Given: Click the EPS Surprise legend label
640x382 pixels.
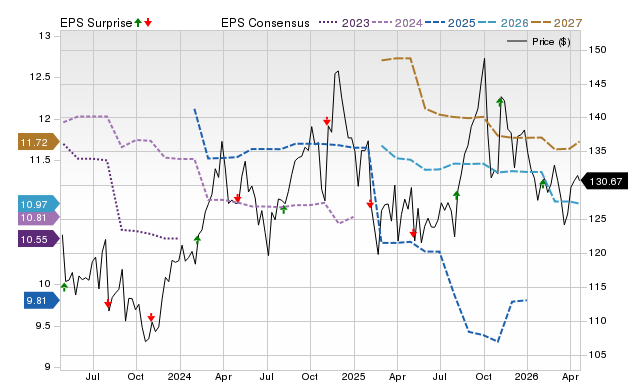Looking at the screenshot, I should click(96, 23).
